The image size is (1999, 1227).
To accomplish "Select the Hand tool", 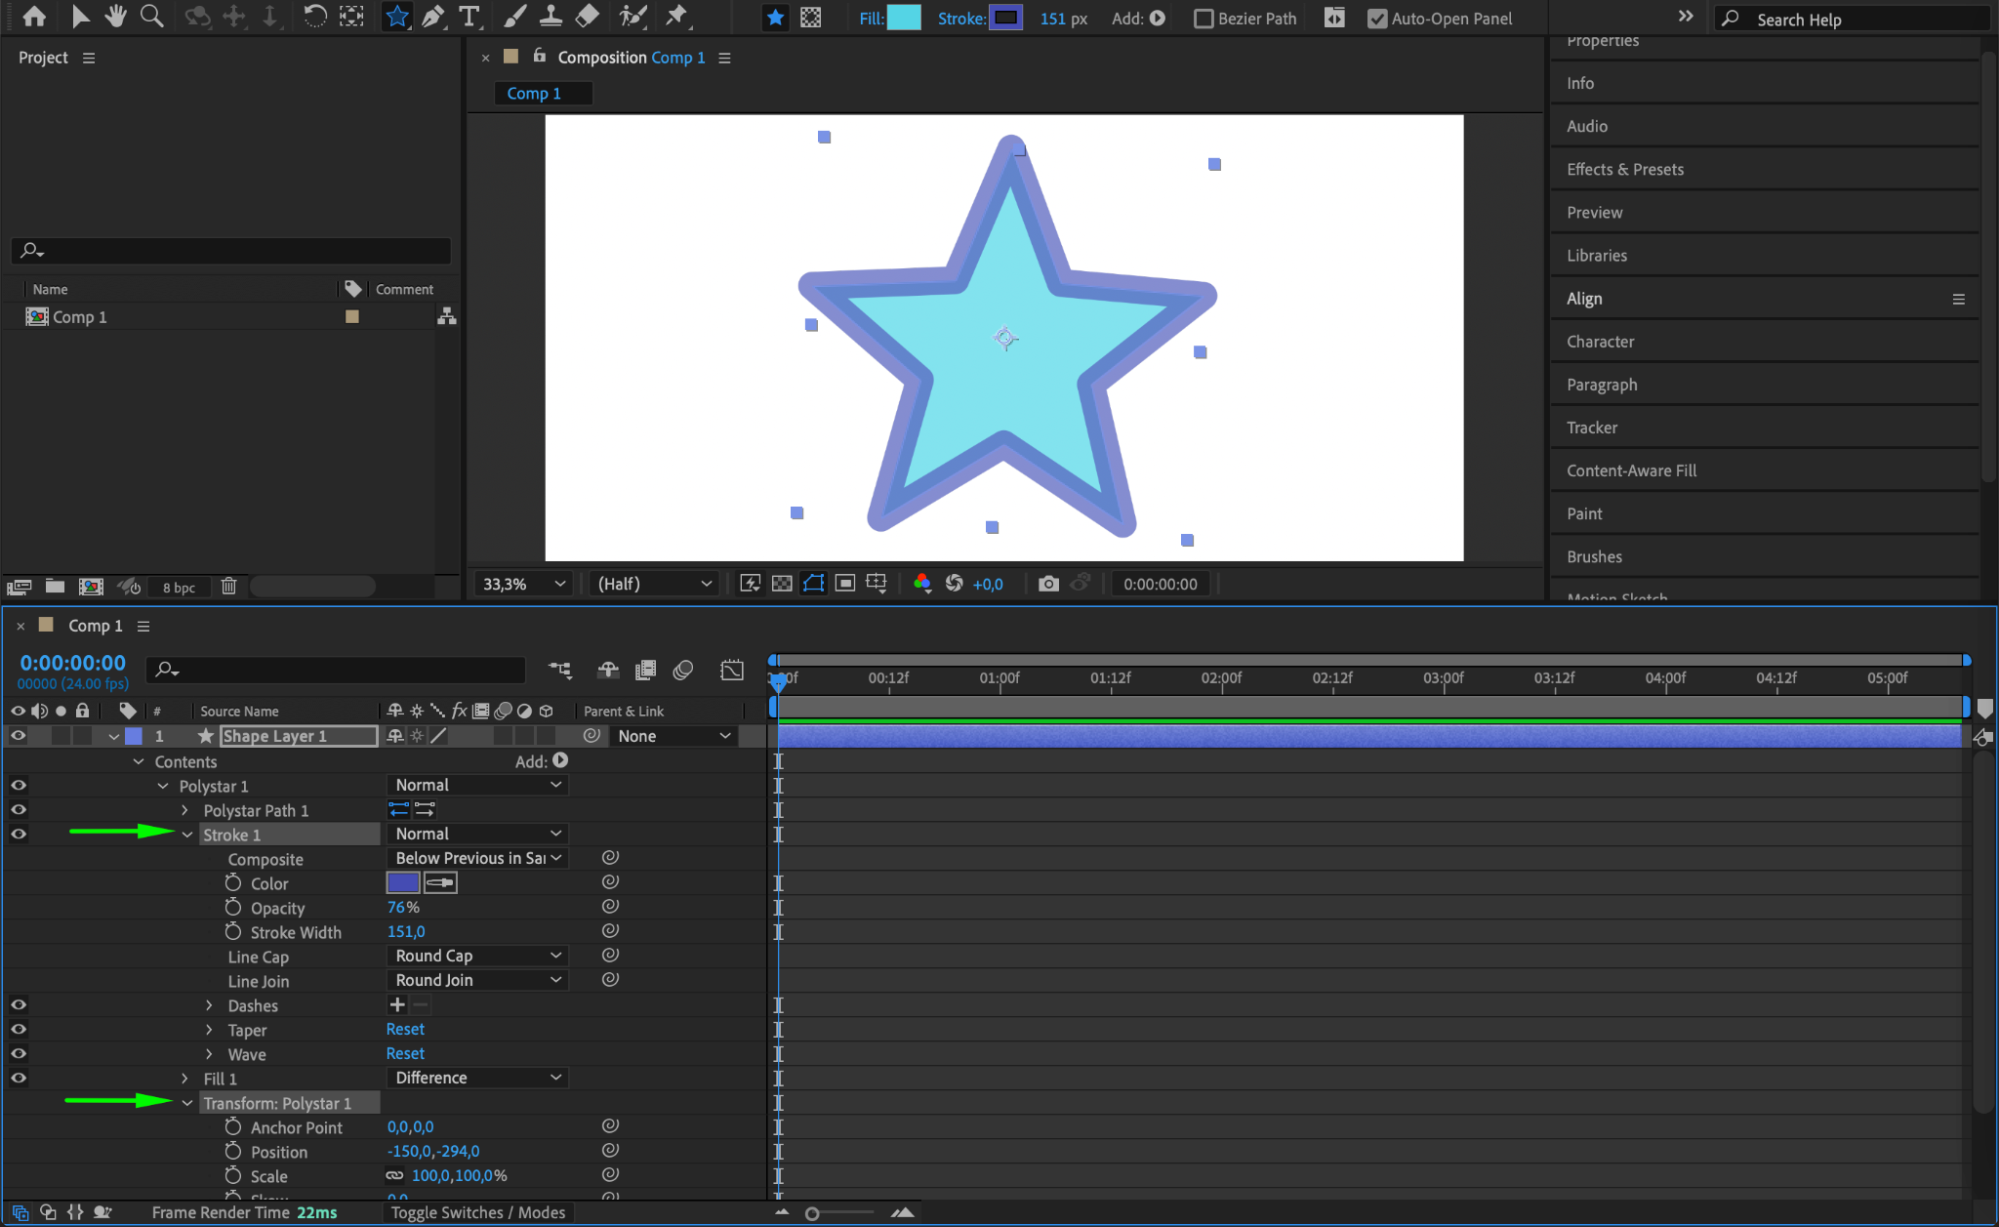I will coord(116,16).
